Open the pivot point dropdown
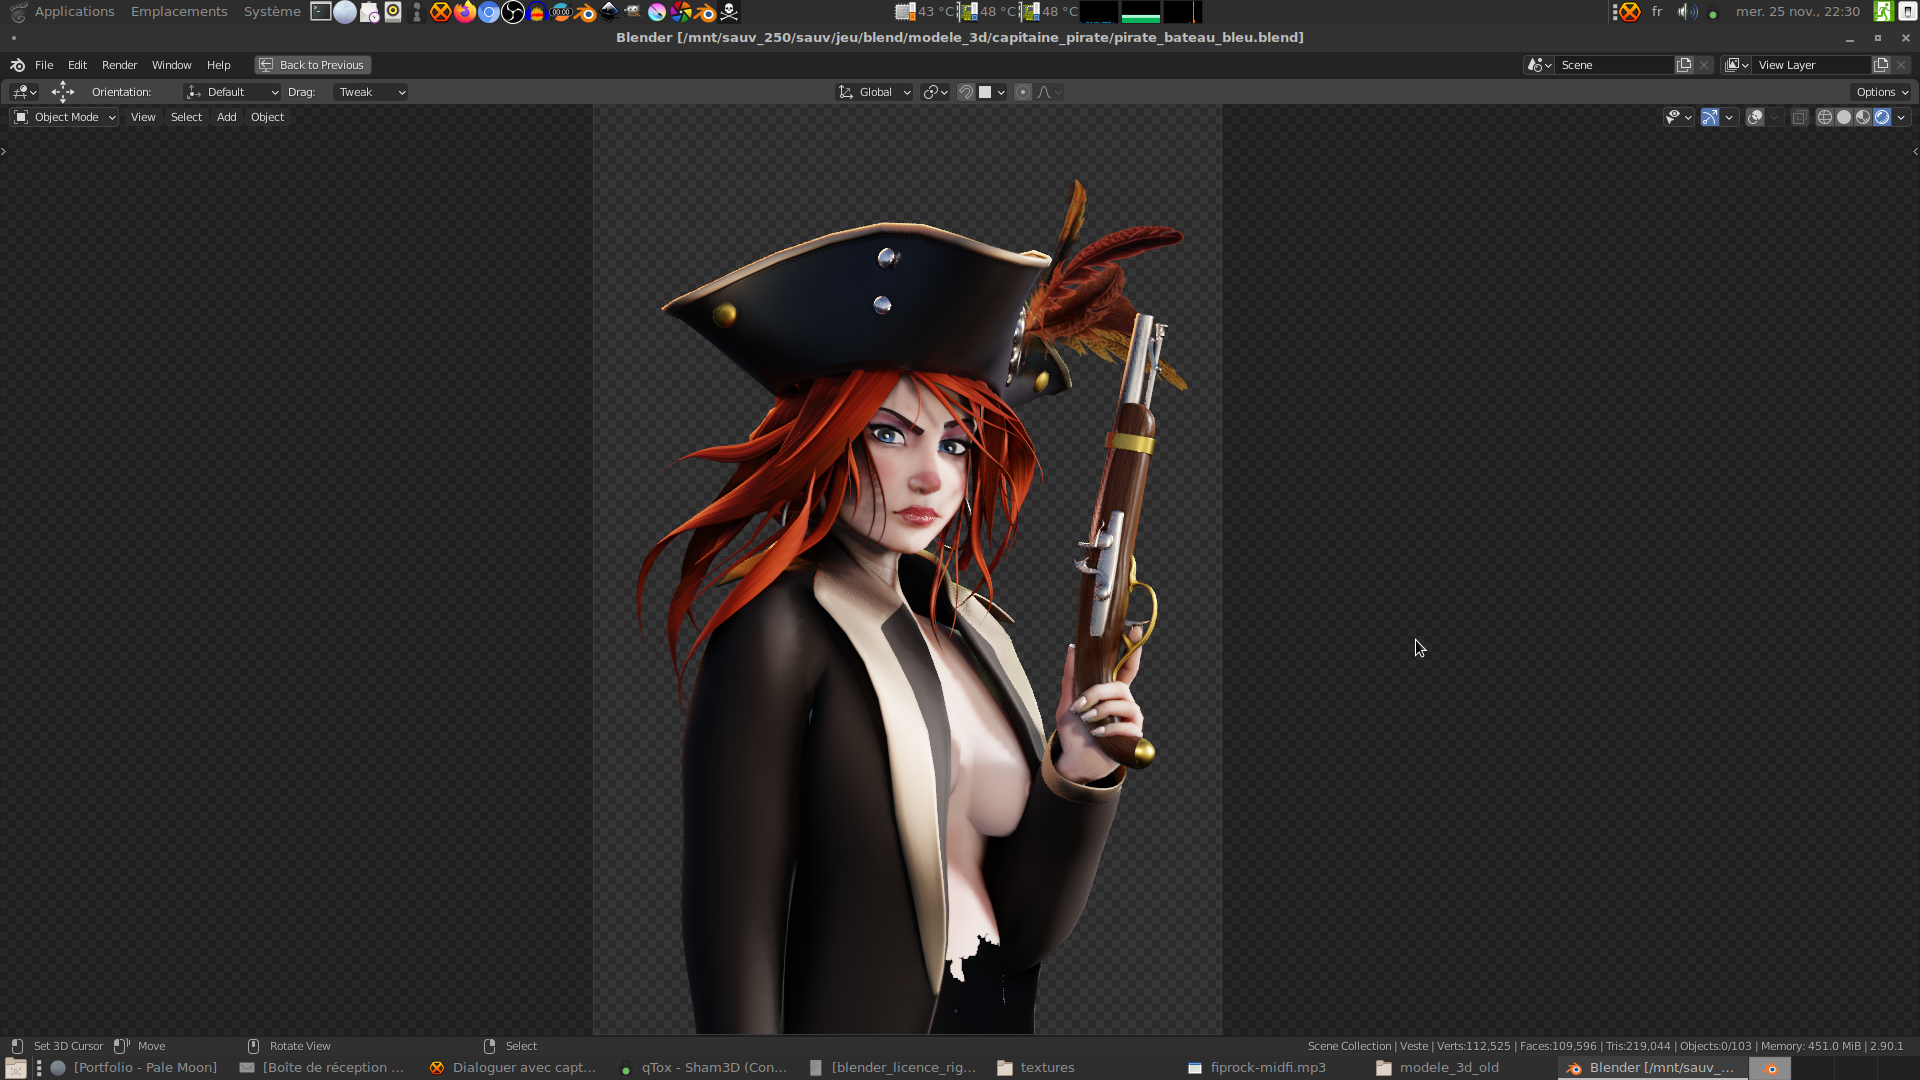The height and width of the screenshot is (1080, 1920). [935, 92]
